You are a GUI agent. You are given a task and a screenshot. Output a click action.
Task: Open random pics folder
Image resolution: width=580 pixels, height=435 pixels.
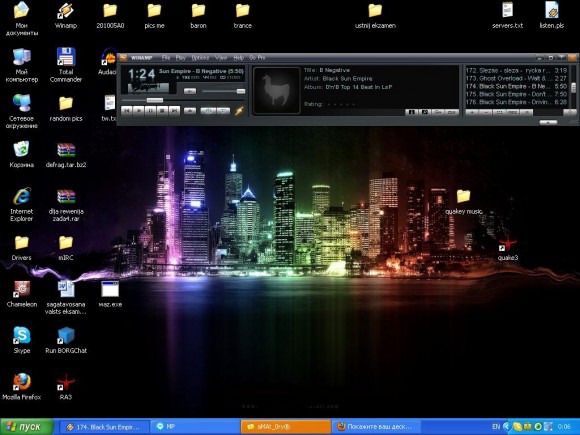click(x=66, y=109)
